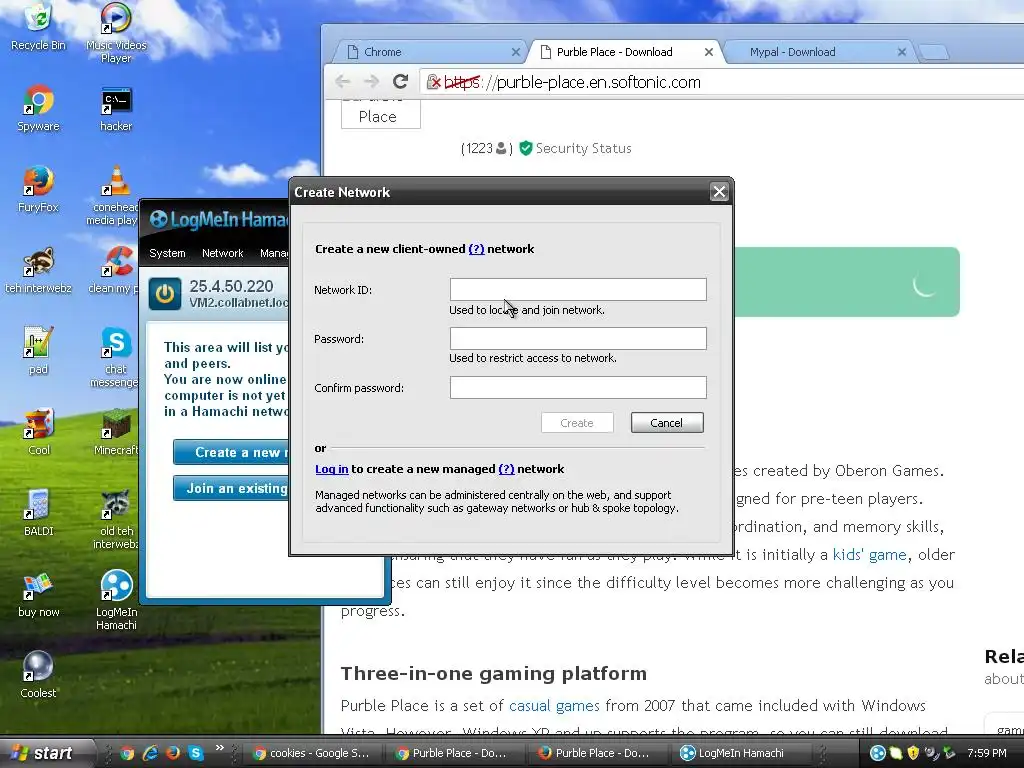This screenshot has height=768, width=1024.
Task: Click security shield tray icon
Action: [914, 753]
